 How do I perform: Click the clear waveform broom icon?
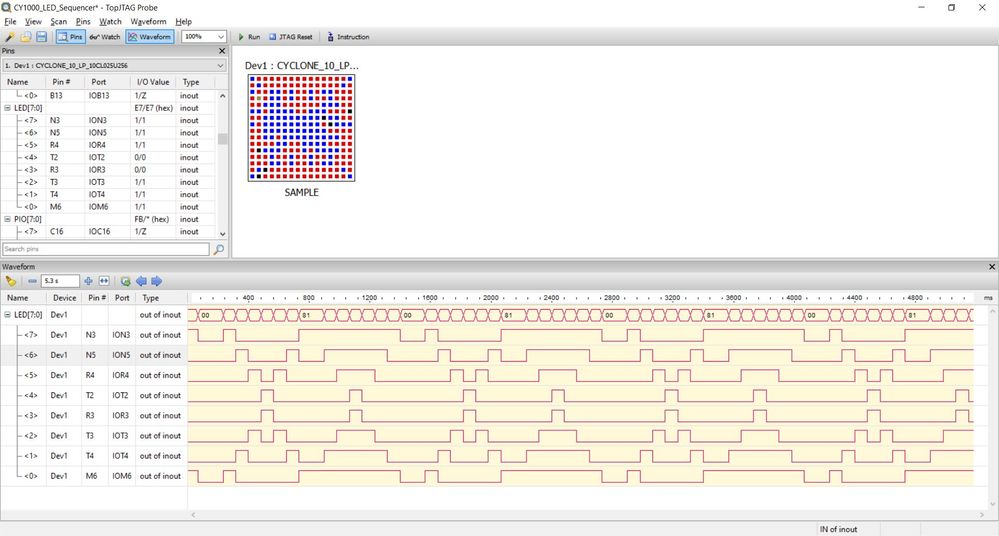point(10,281)
